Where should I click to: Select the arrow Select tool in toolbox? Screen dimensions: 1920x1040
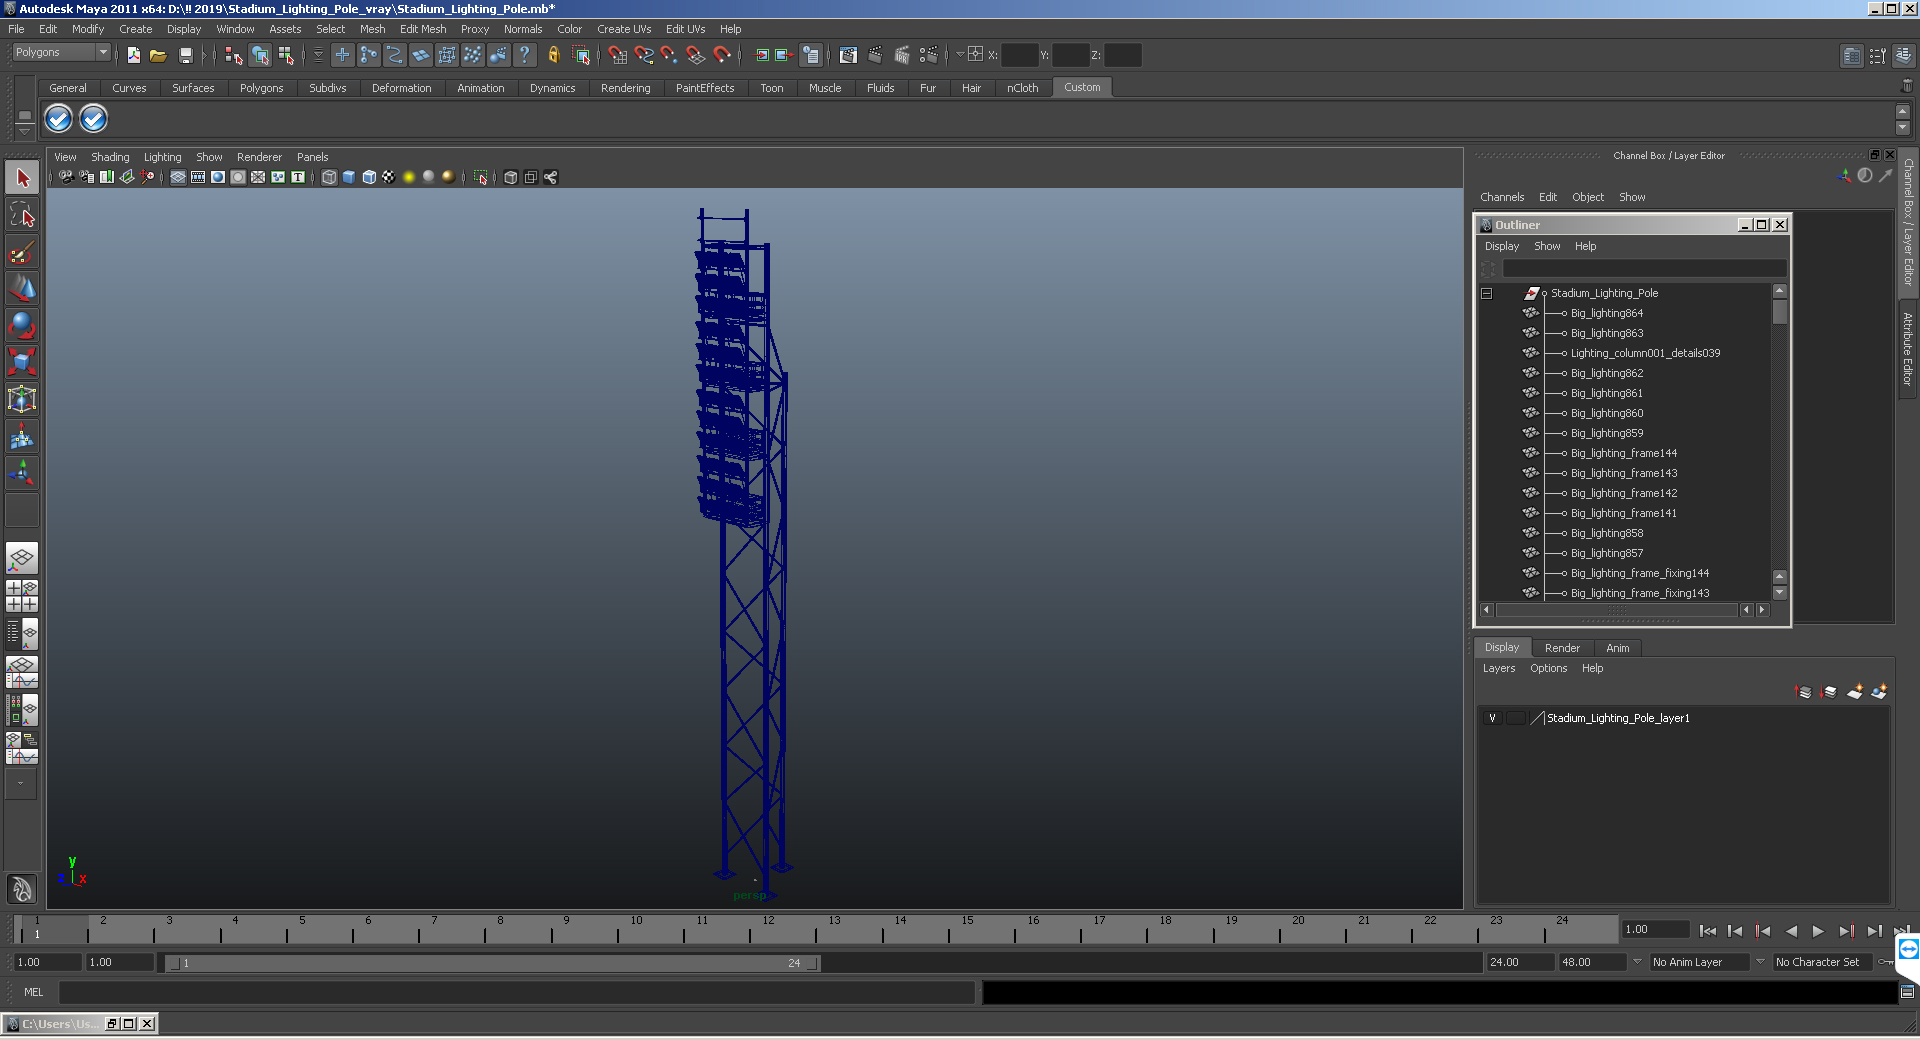point(22,178)
